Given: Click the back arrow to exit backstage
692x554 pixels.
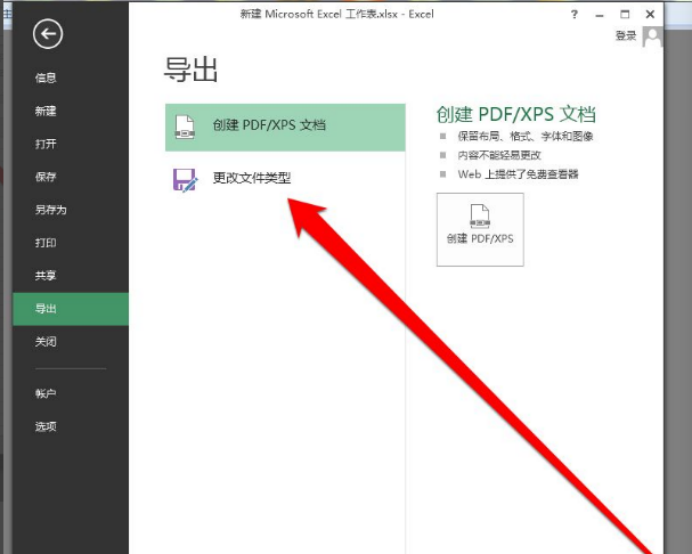Looking at the screenshot, I should pos(48,34).
